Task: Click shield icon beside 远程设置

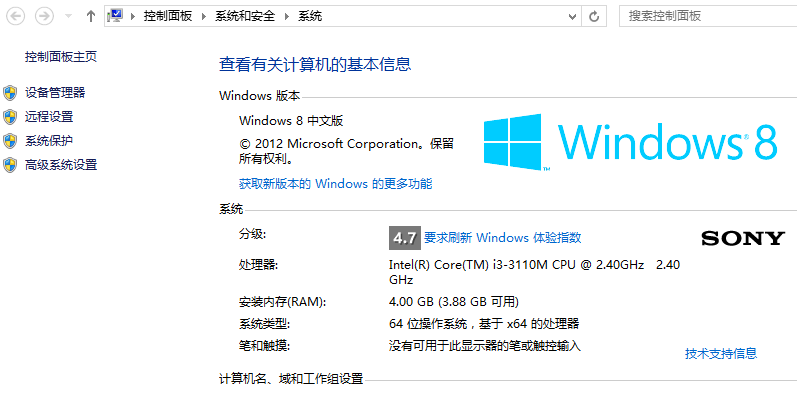Action: pos(10,117)
